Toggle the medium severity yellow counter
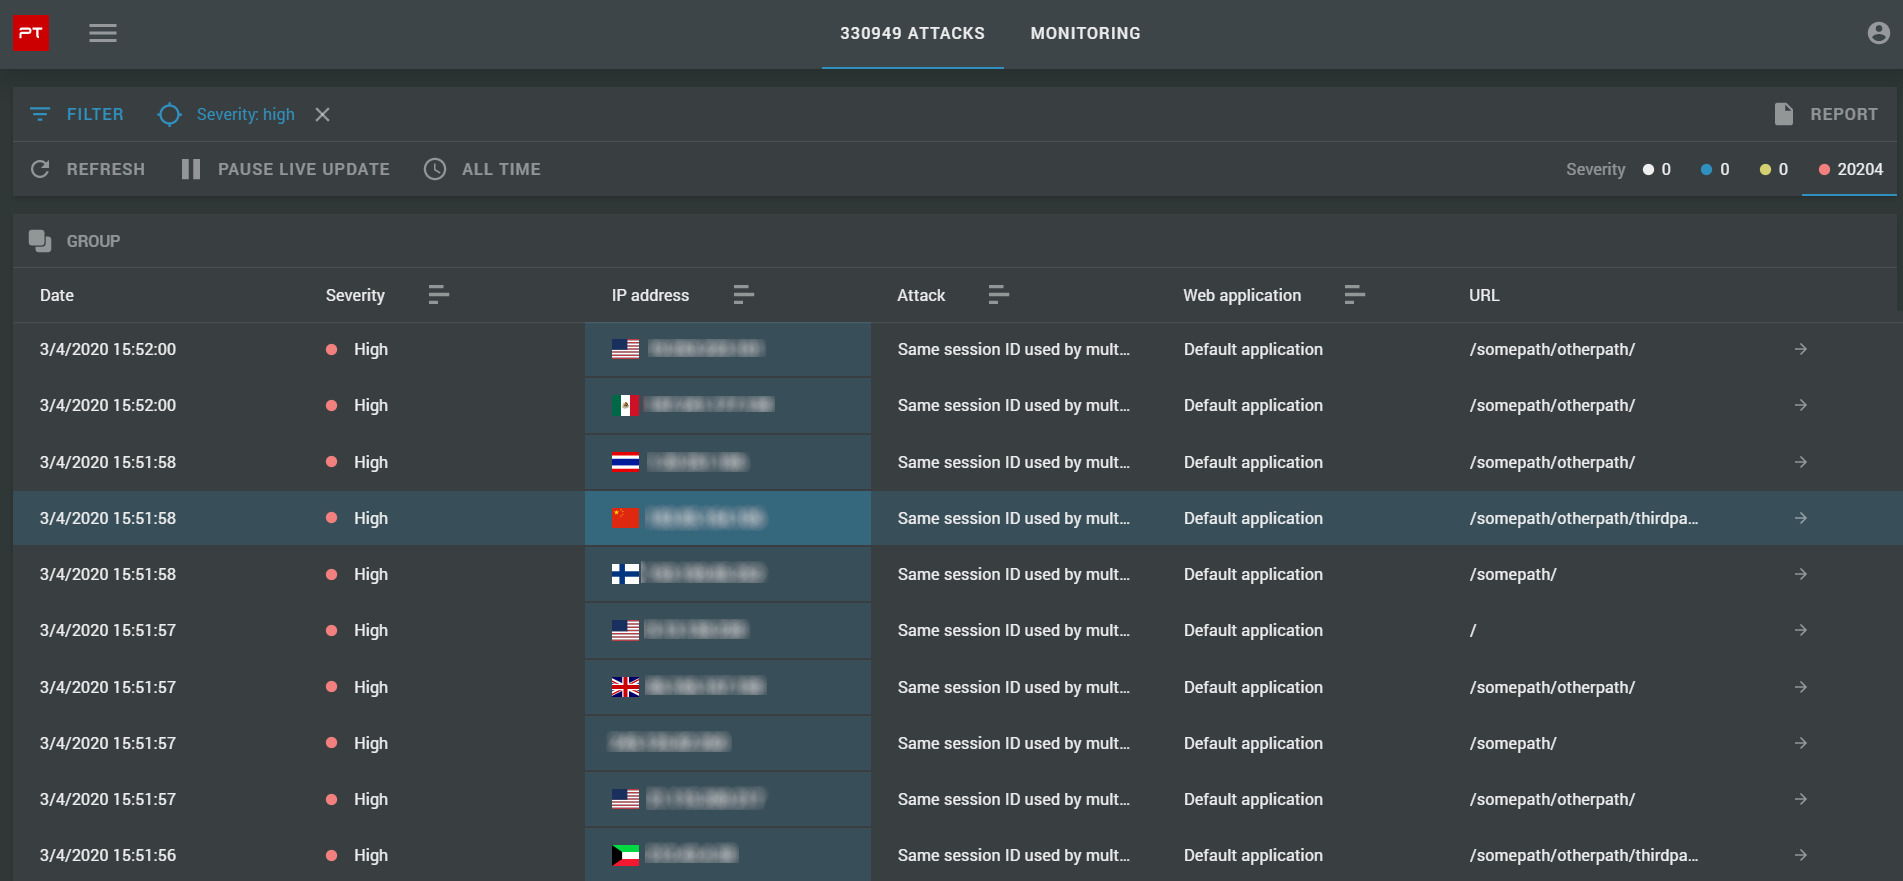Viewport: 1903px width, 881px height. [1773, 169]
